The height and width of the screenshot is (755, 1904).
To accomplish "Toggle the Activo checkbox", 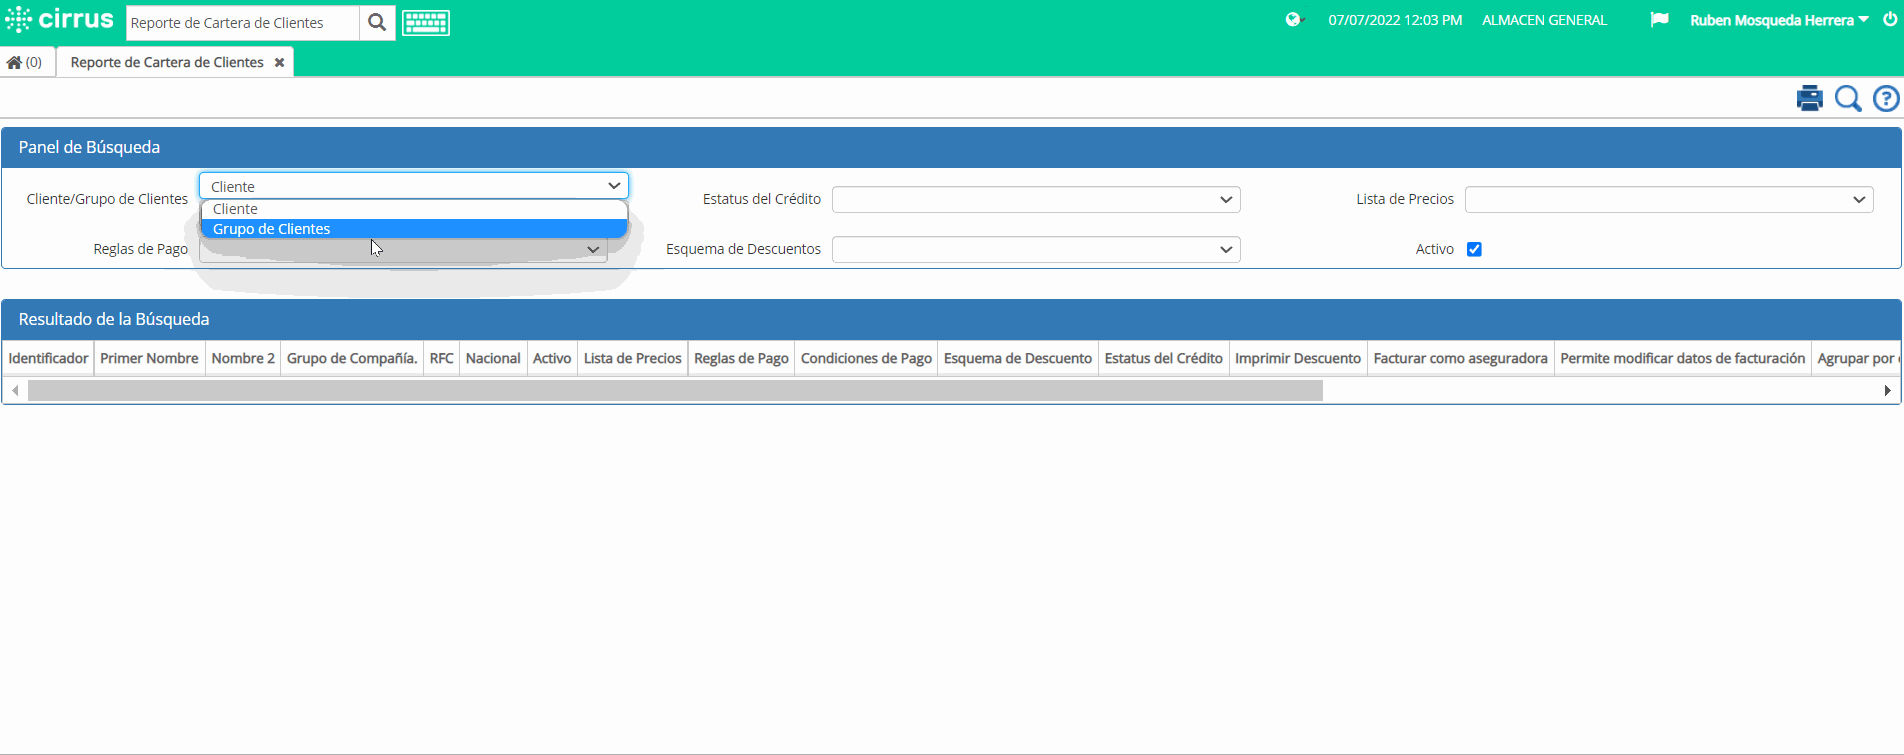I will [x=1474, y=249].
